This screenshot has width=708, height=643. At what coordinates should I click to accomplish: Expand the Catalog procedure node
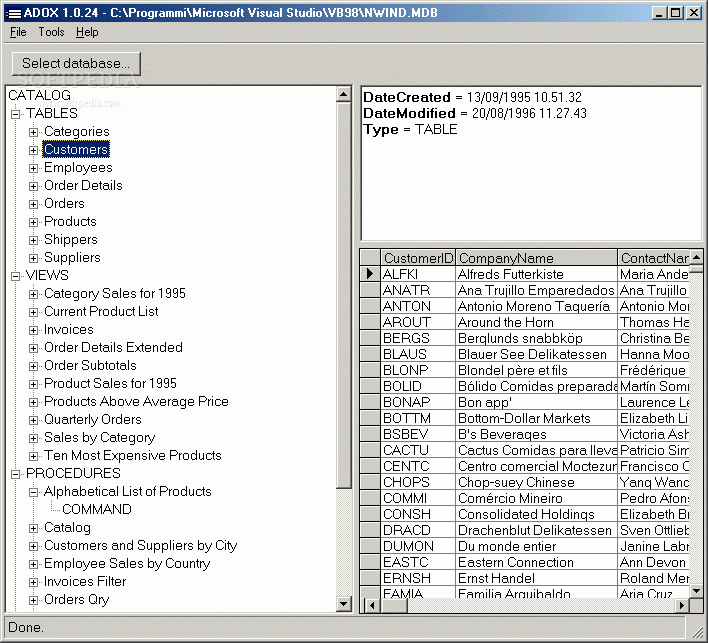[33, 528]
